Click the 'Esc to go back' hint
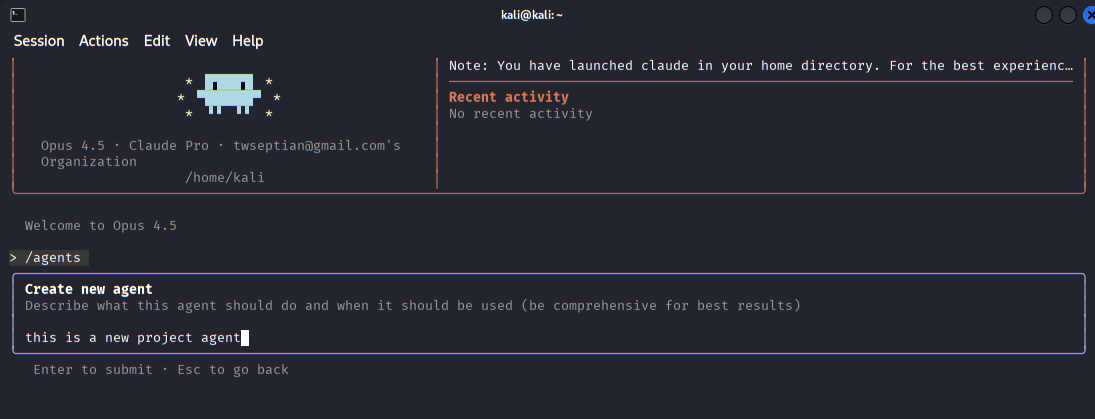 [x=230, y=370]
